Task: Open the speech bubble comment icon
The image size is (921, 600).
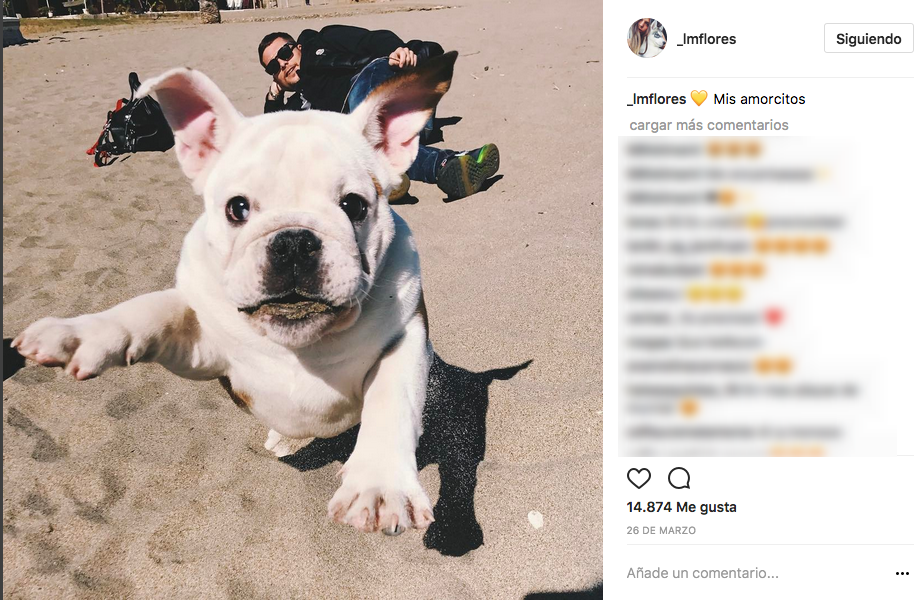Action: click(679, 478)
